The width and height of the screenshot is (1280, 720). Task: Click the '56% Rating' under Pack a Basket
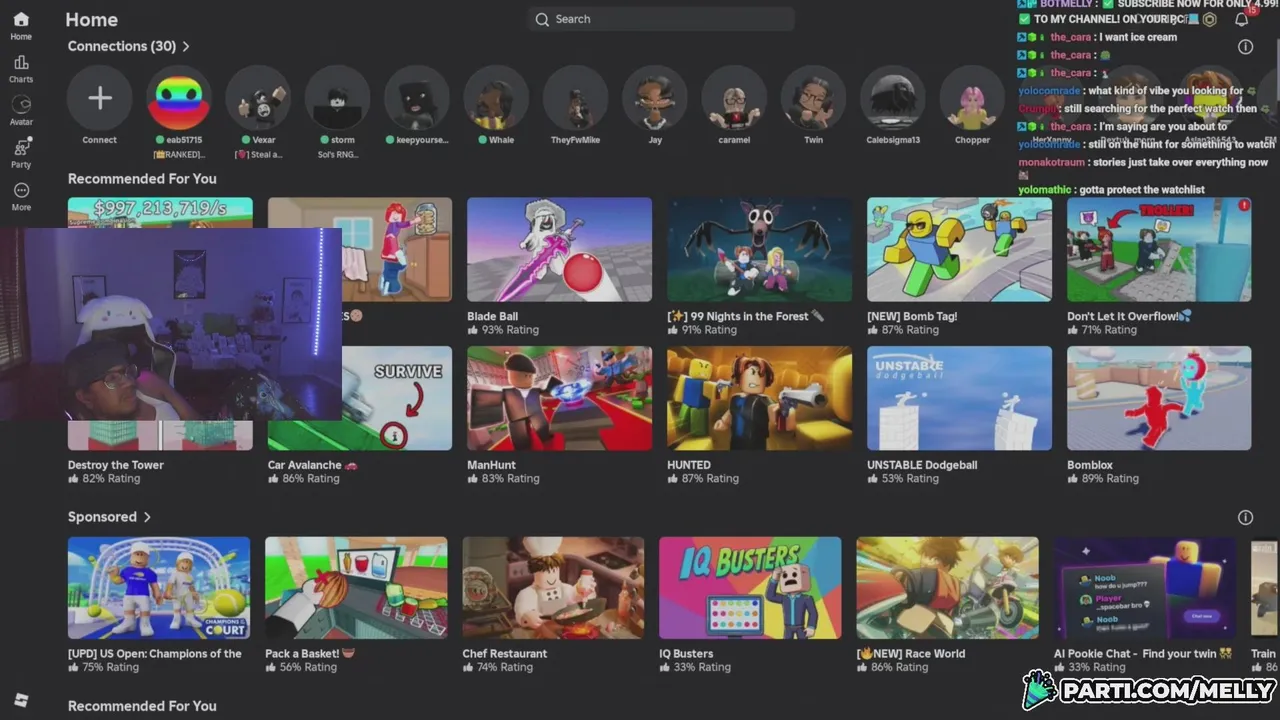[308, 667]
